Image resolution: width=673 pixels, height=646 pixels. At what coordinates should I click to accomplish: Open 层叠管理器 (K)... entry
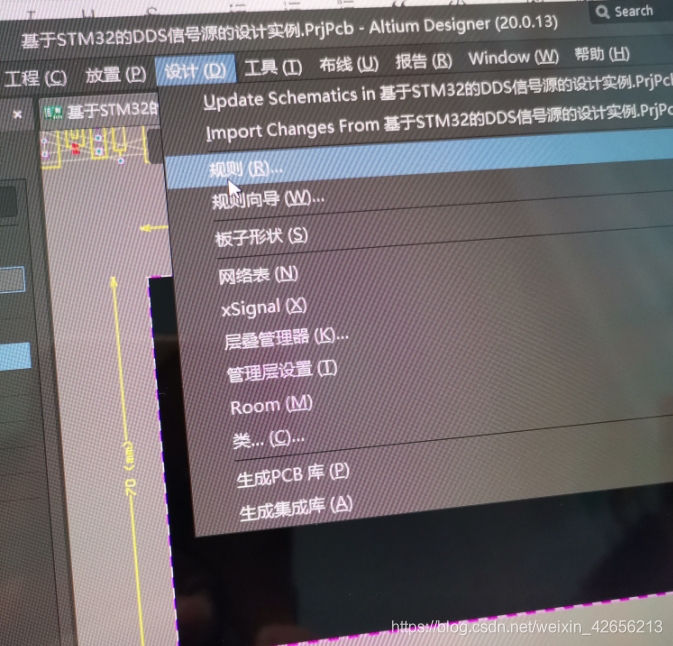[286, 339]
